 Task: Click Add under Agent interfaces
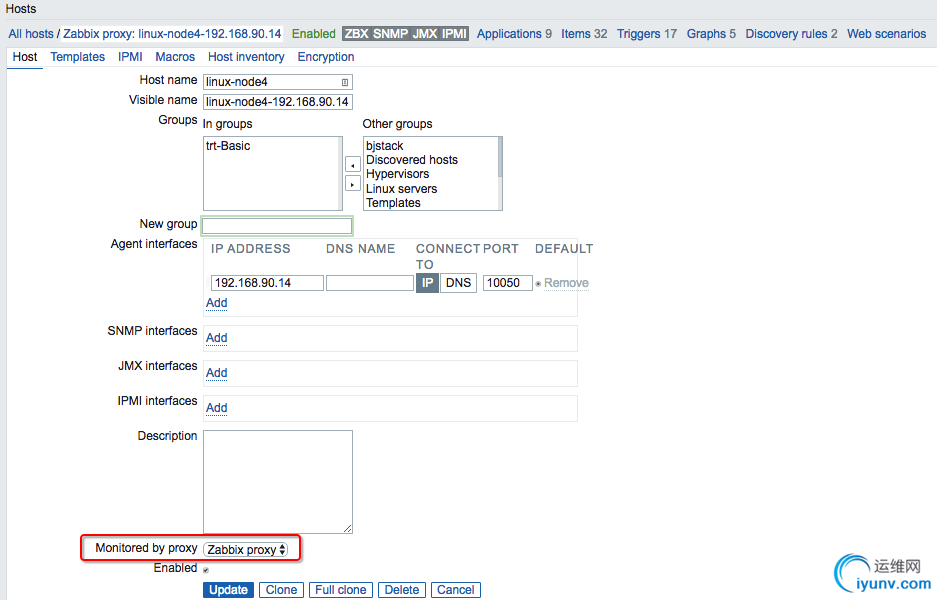coord(216,303)
